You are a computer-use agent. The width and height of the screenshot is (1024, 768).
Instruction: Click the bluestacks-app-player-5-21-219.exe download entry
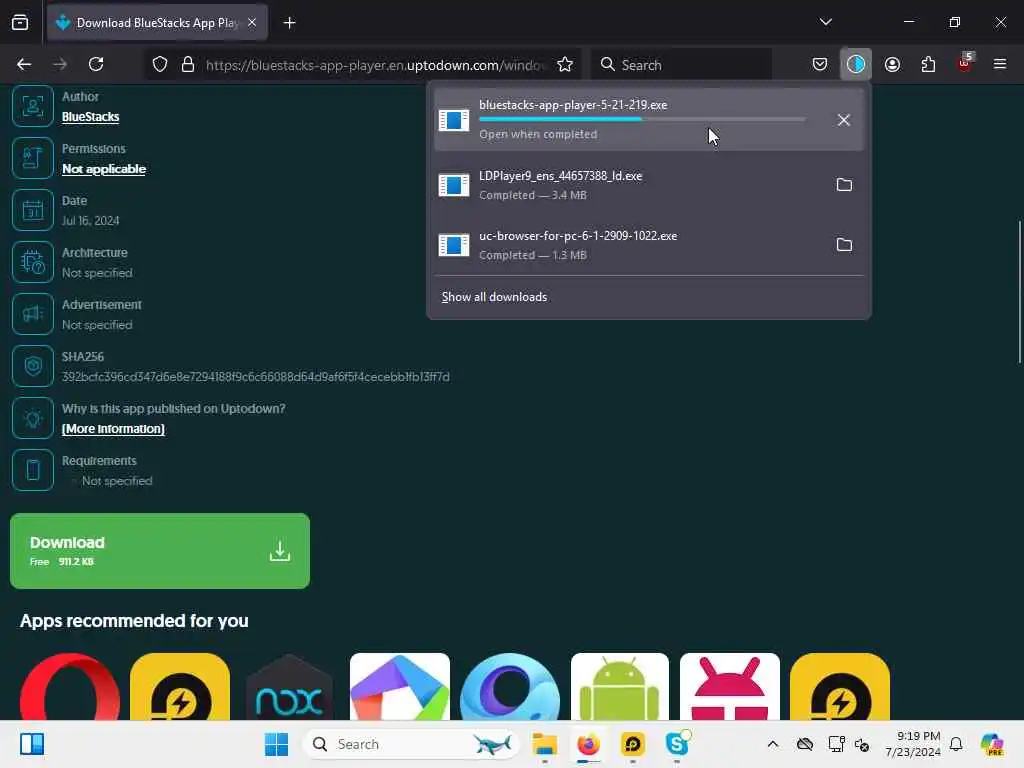(648, 120)
